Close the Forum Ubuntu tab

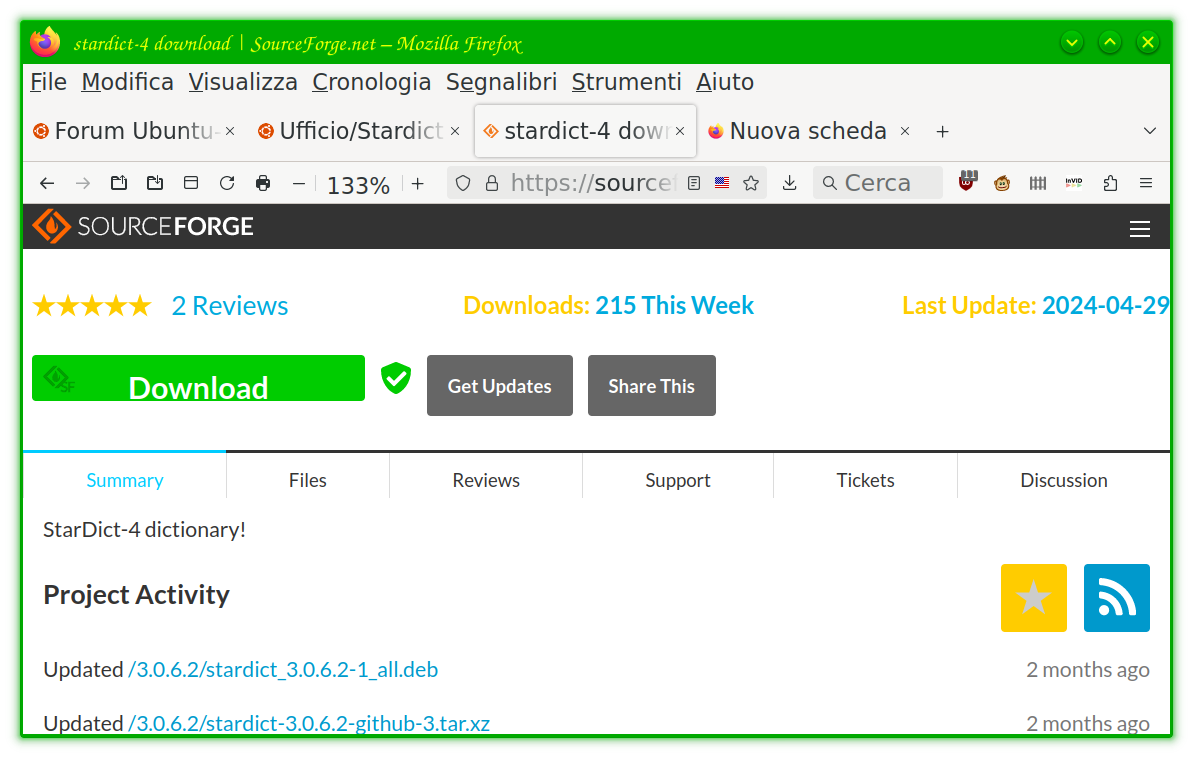pyautogui.click(x=231, y=132)
